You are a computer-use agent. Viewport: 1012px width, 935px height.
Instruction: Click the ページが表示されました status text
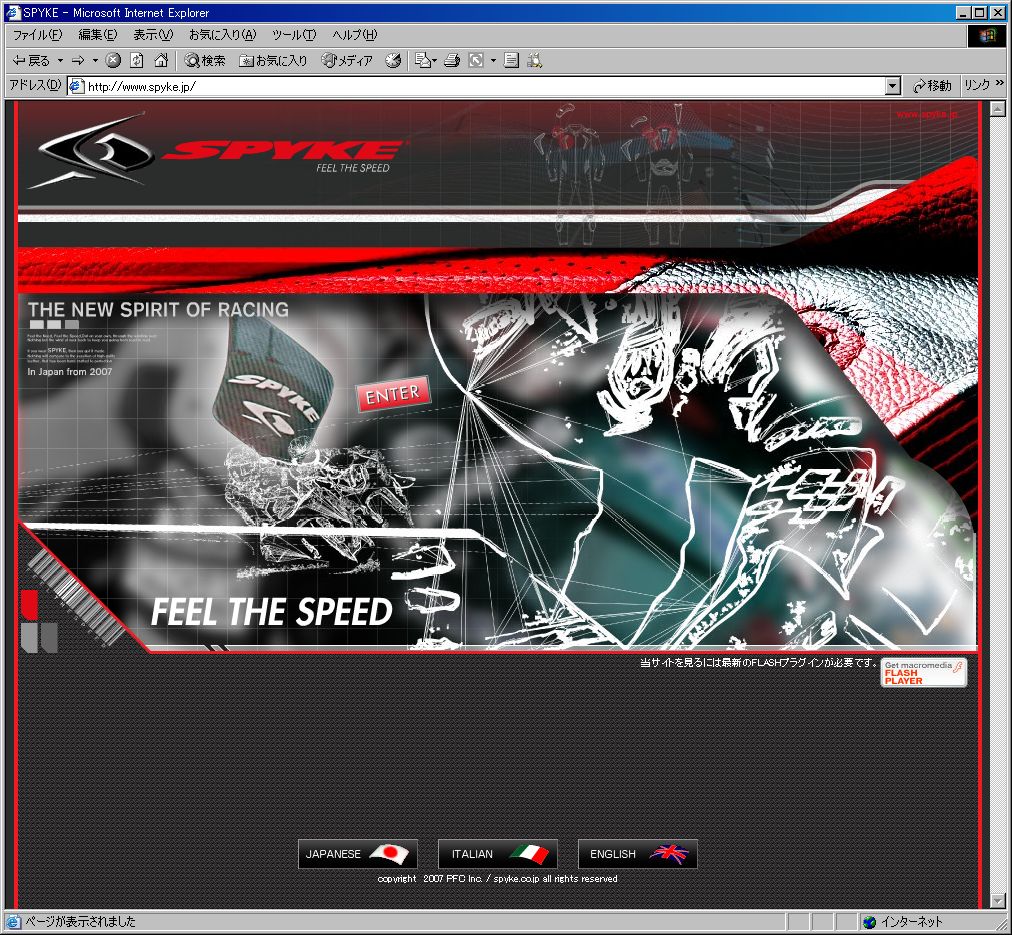pyautogui.click(x=80, y=922)
